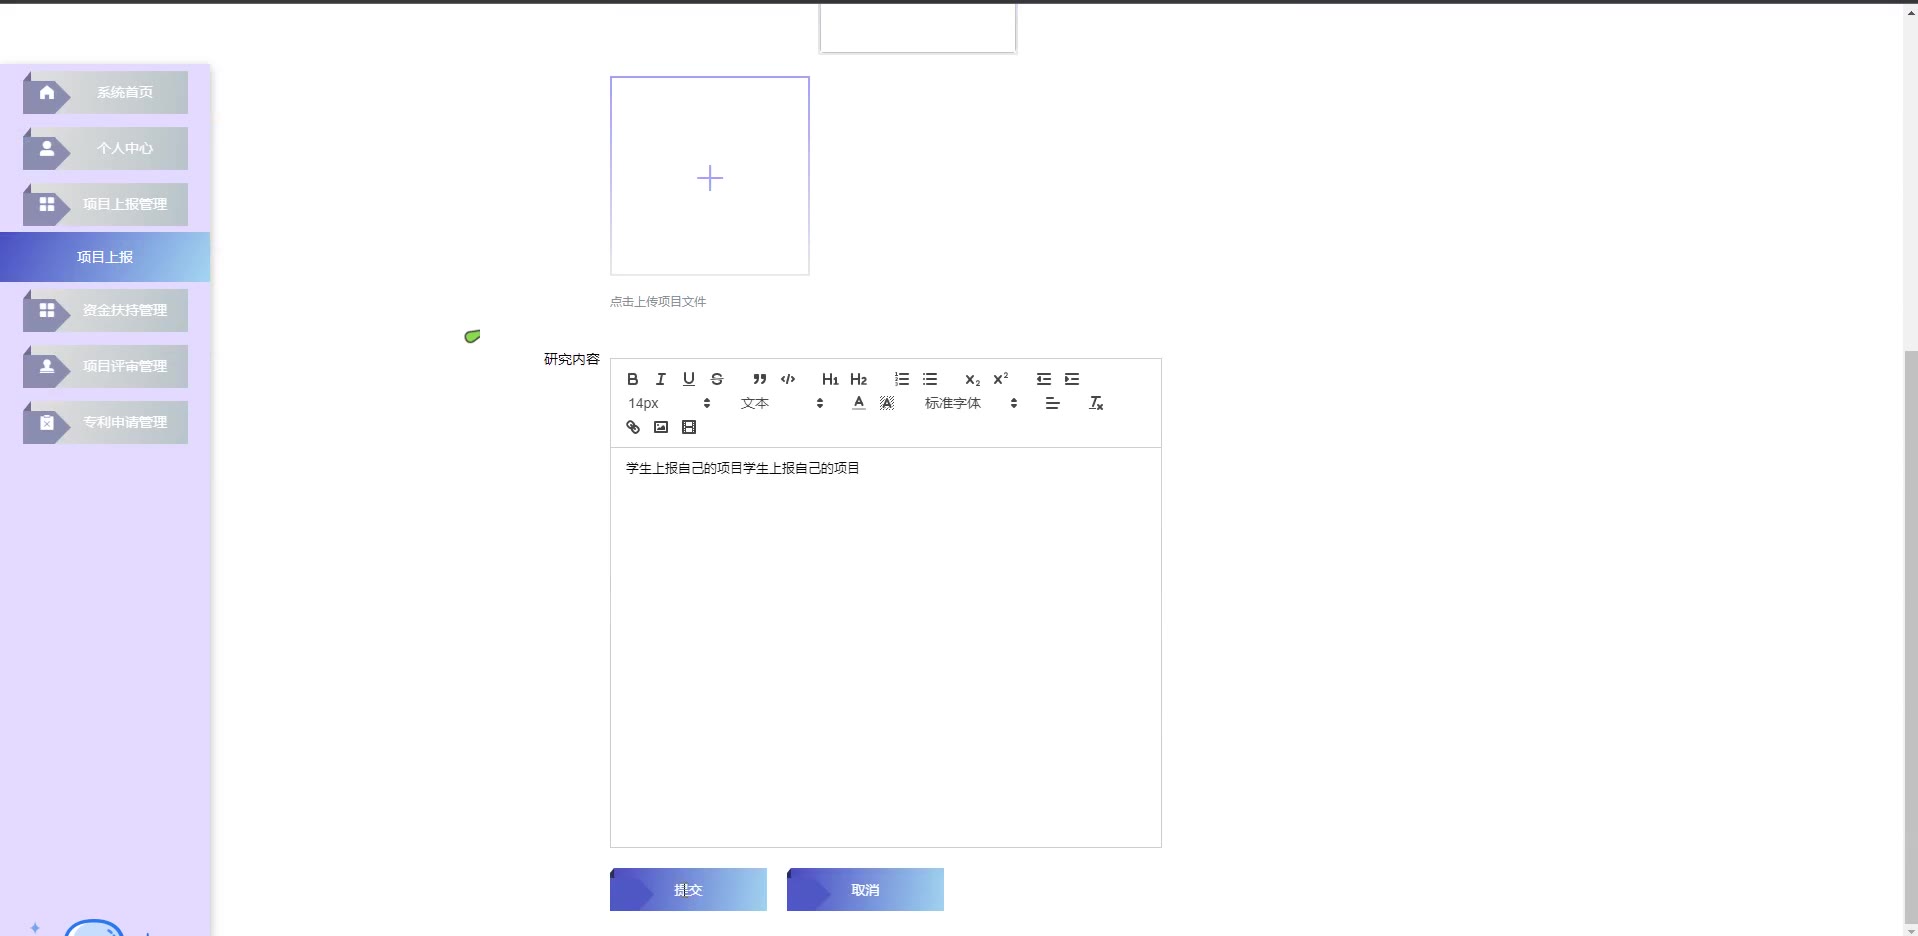Insert a hyperlink
The height and width of the screenshot is (936, 1918).
coord(632,427)
